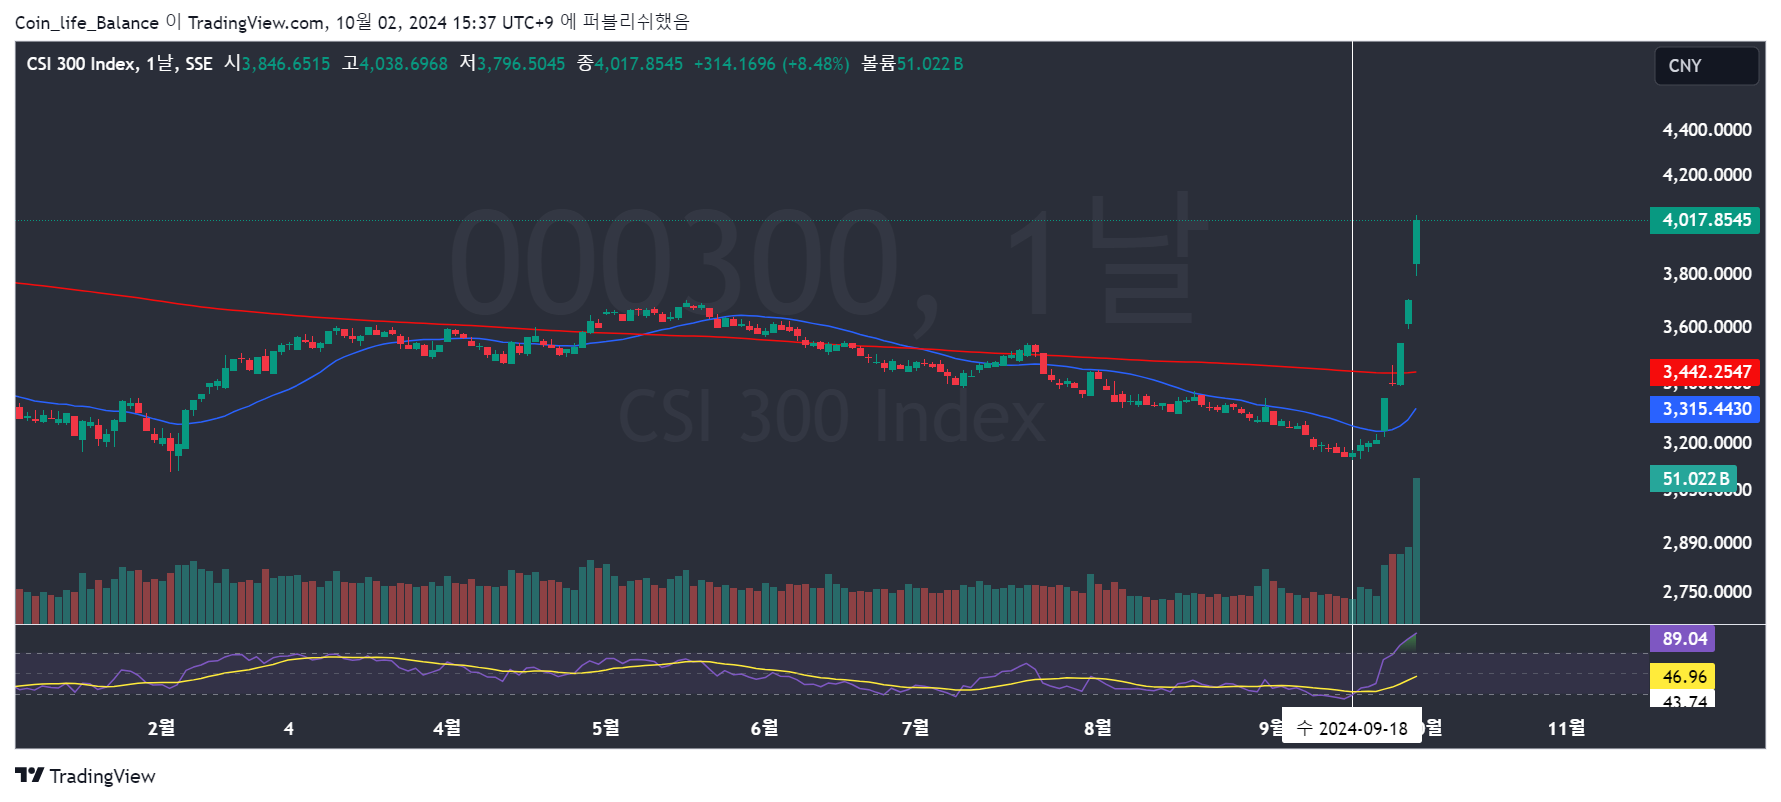1781x802 pixels.
Task: Select the red 3,442.2547 moving average label
Action: tap(1704, 372)
